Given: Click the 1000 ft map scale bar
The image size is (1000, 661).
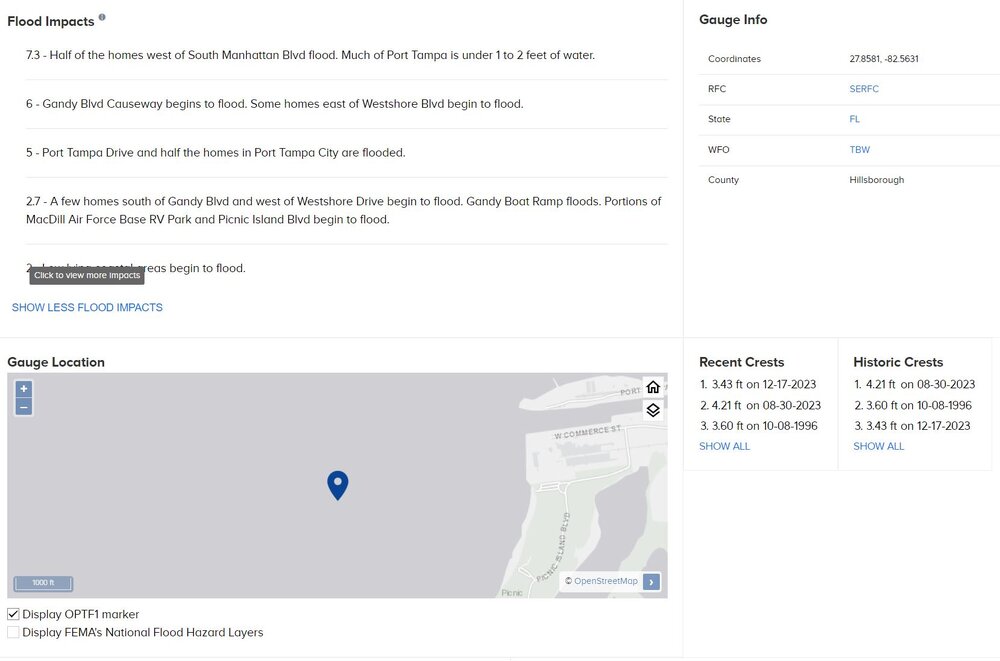Looking at the screenshot, I should tap(43, 583).
